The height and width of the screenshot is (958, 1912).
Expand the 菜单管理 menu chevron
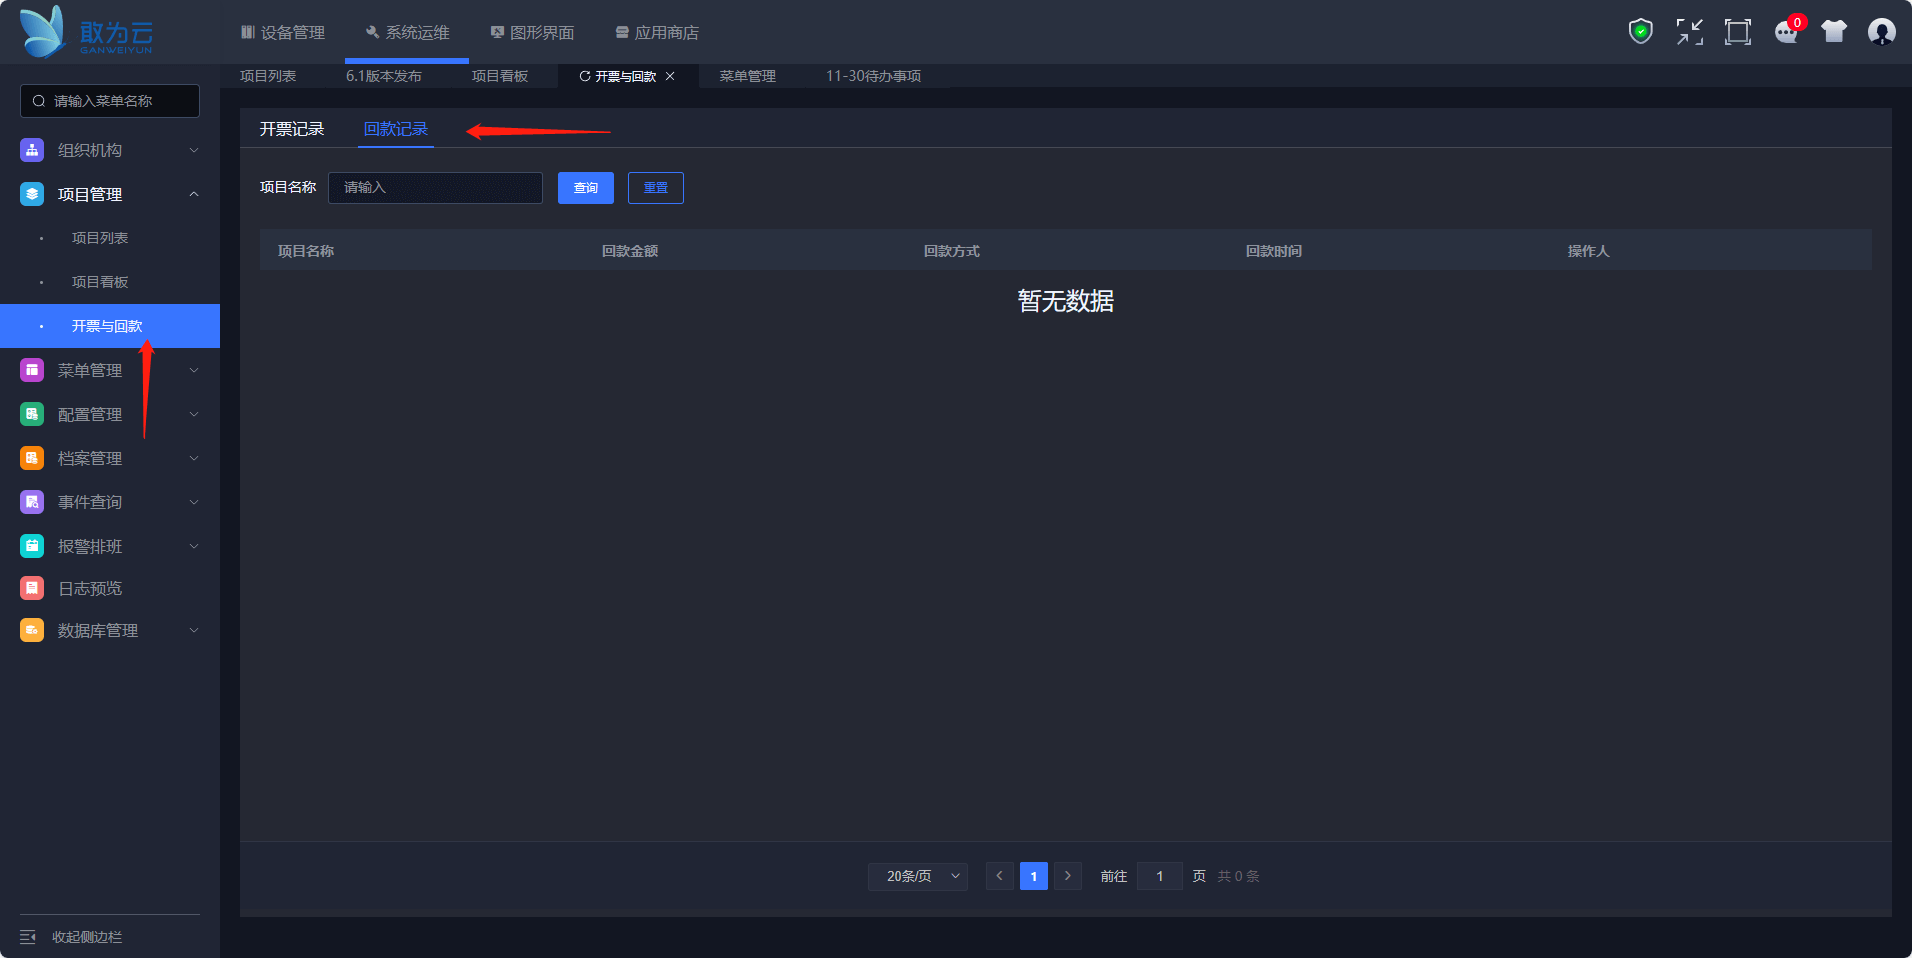[194, 370]
